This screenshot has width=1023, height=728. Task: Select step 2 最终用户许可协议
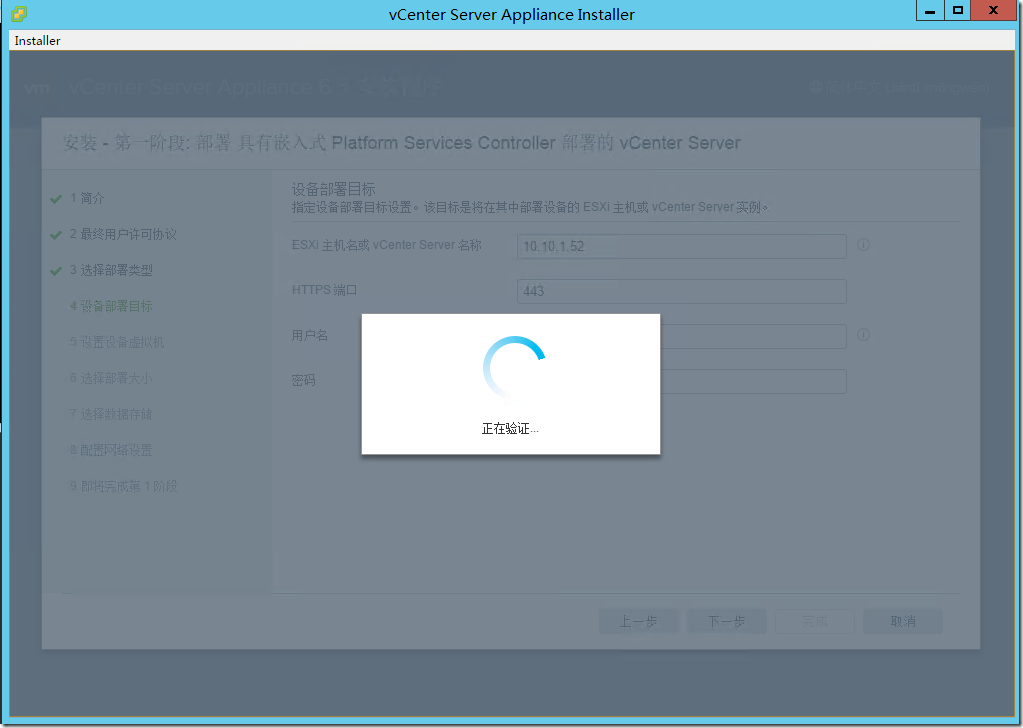(123, 234)
